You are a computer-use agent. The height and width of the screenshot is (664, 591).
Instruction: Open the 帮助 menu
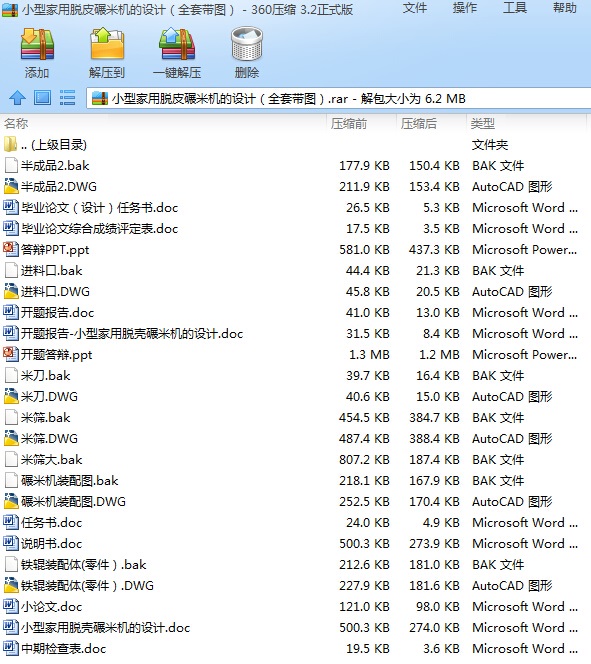[565, 8]
